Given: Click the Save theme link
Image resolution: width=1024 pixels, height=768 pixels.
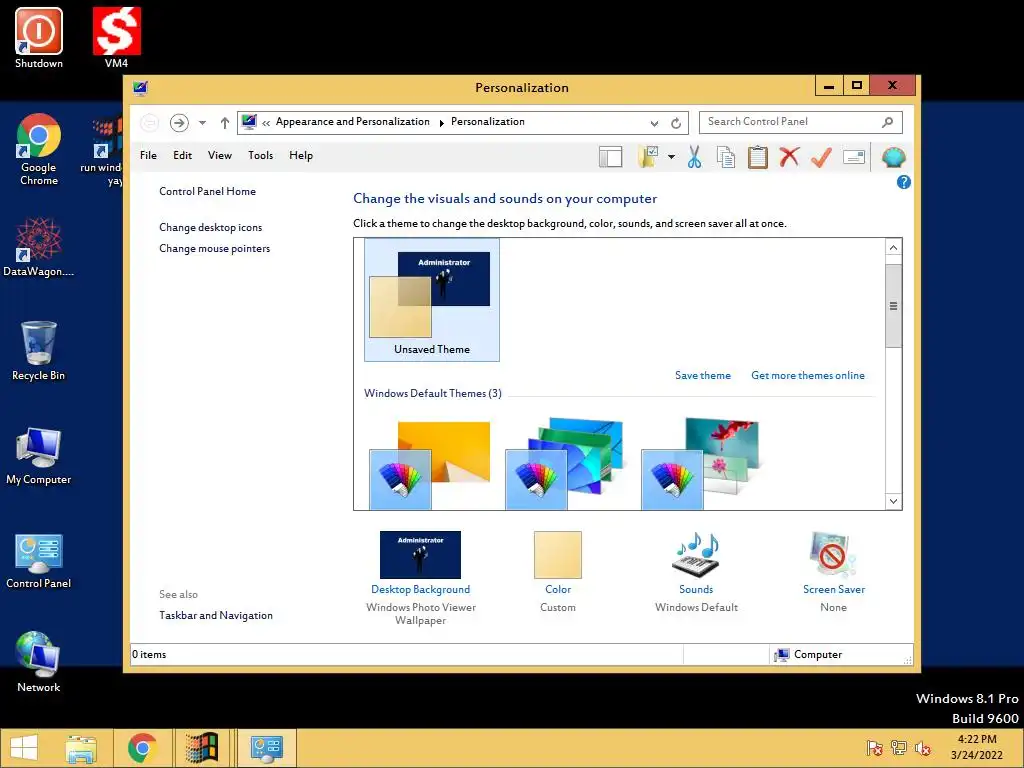Looking at the screenshot, I should 703,376.
